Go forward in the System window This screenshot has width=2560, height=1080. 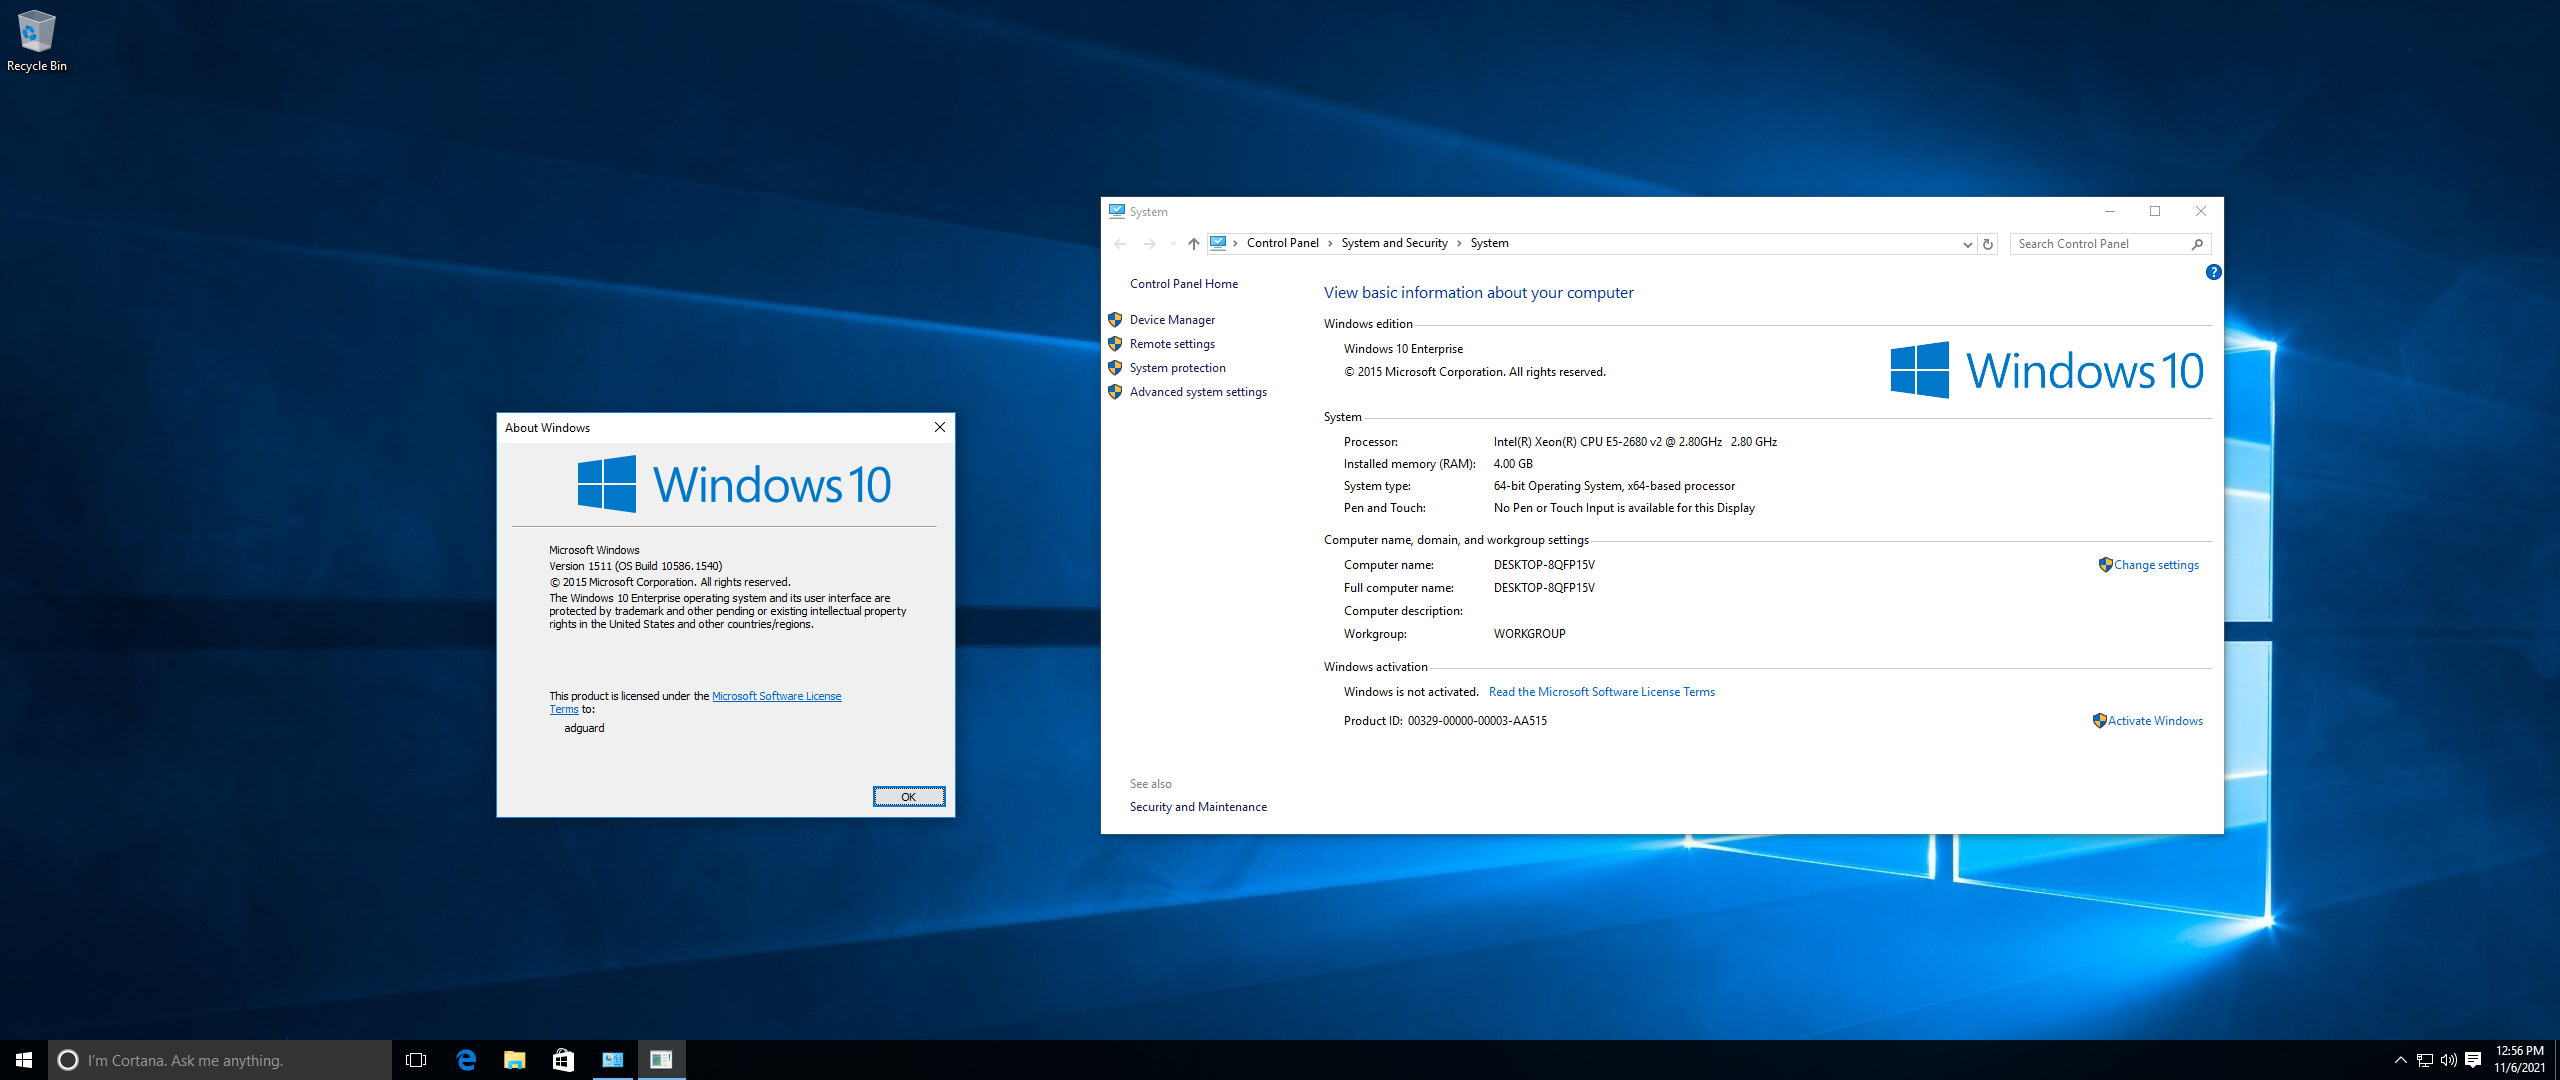[x=1149, y=244]
